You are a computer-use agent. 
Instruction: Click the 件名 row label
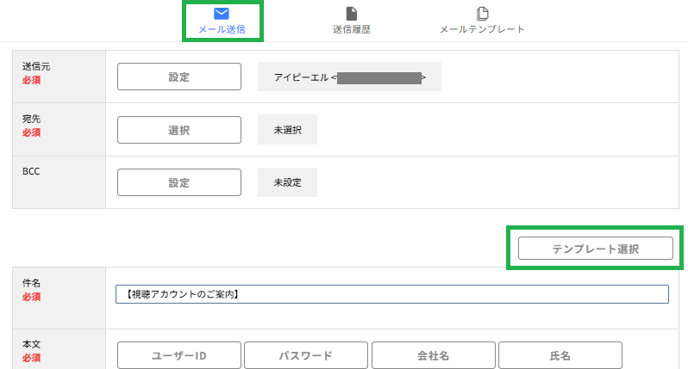coord(31,283)
